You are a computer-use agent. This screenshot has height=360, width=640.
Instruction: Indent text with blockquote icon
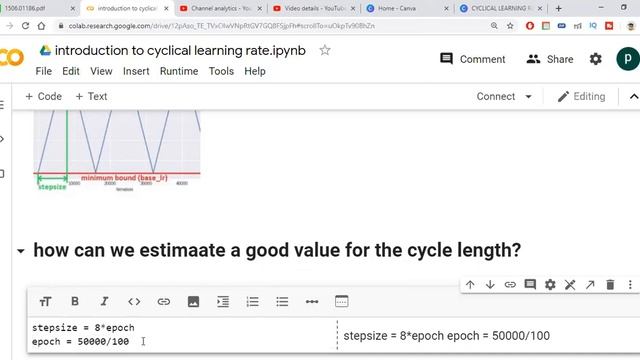click(x=223, y=302)
